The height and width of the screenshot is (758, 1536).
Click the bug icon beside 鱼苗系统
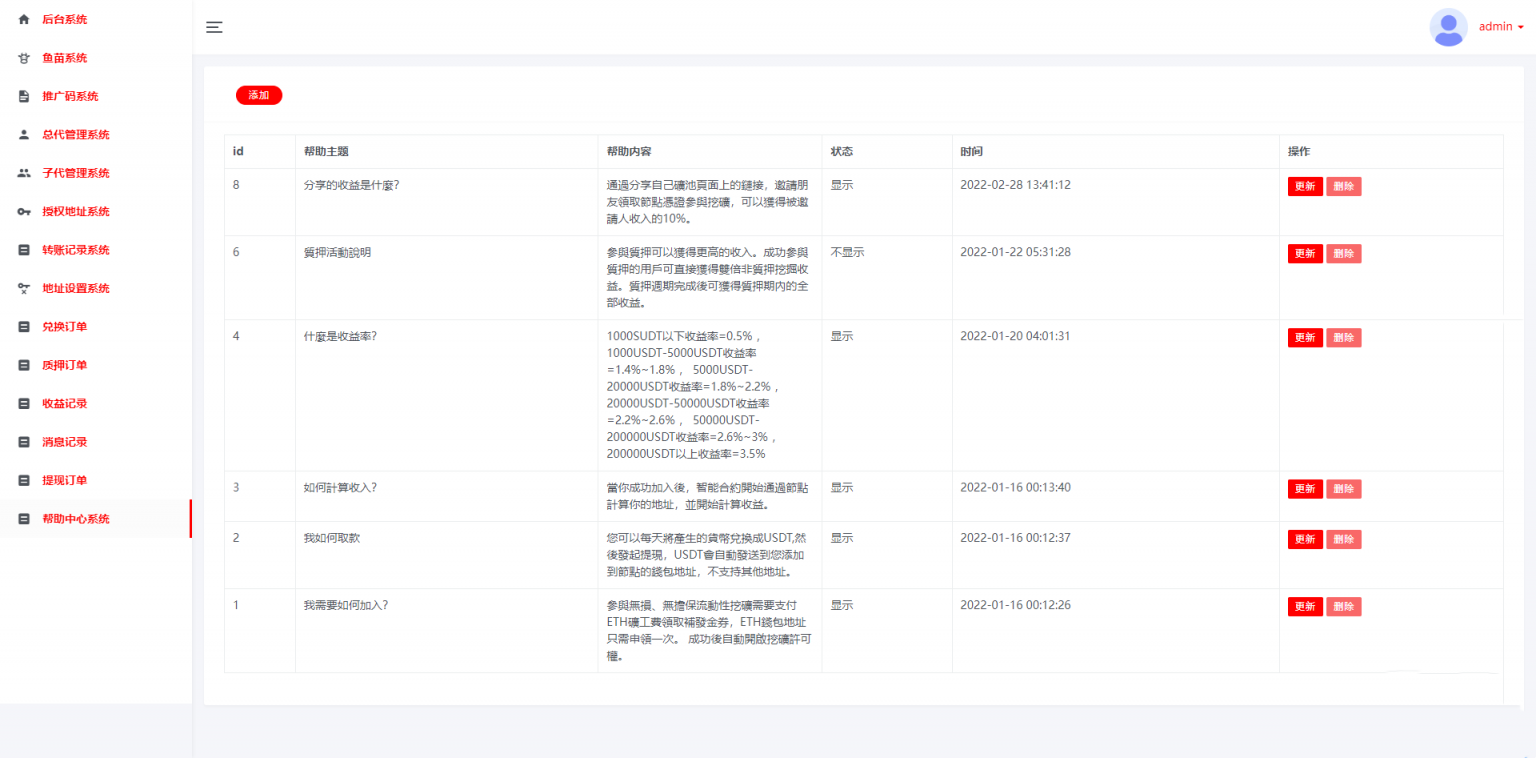pos(24,58)
